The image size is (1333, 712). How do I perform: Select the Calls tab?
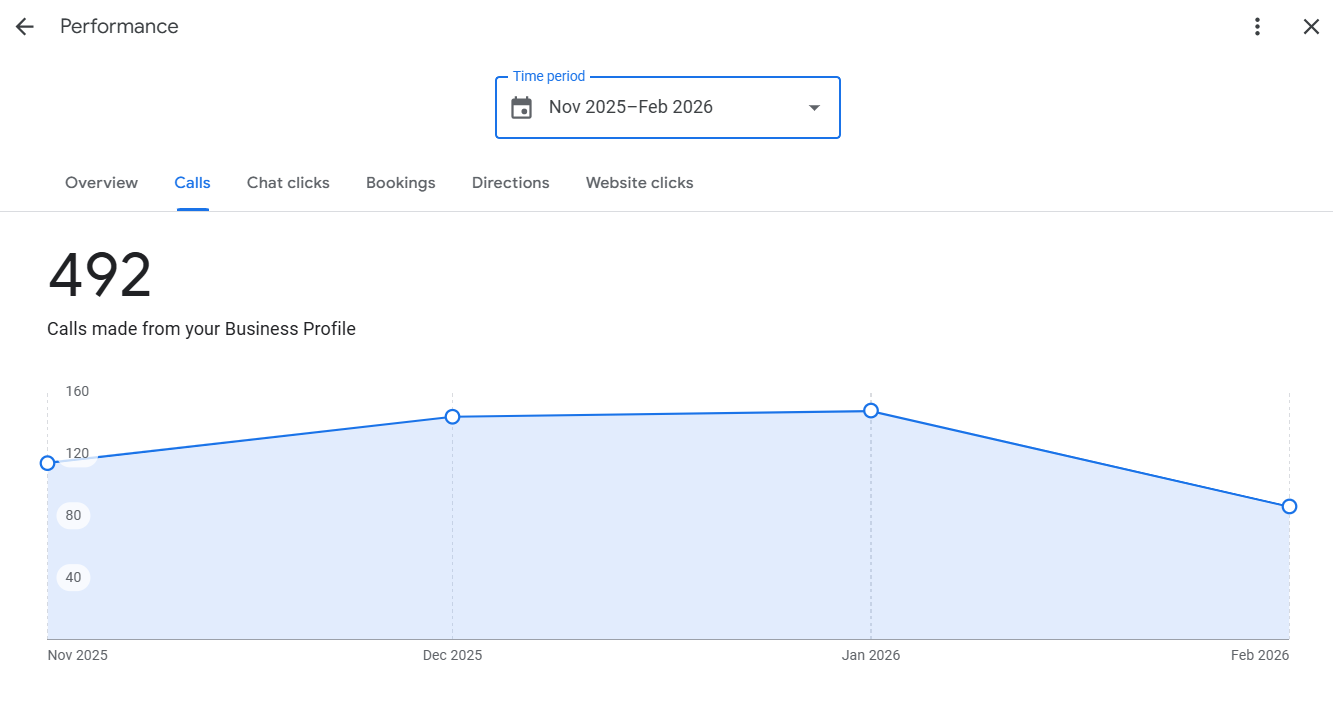[192, 183]
